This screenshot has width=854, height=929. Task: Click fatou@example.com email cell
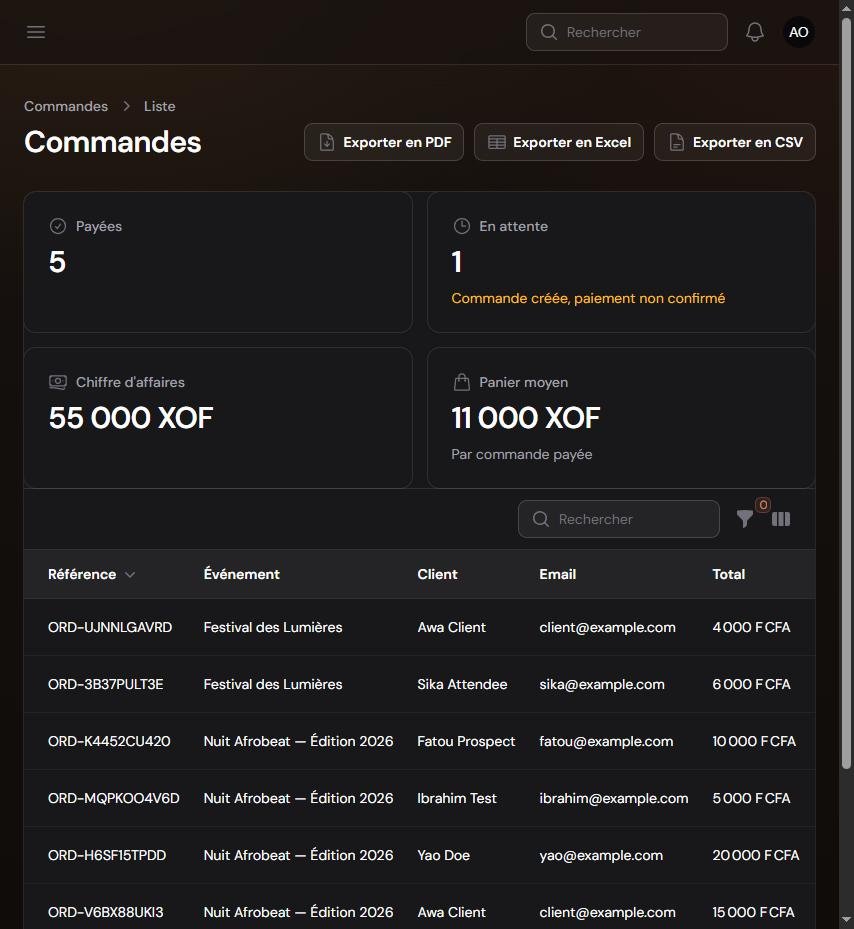click(x=606, y=741)
